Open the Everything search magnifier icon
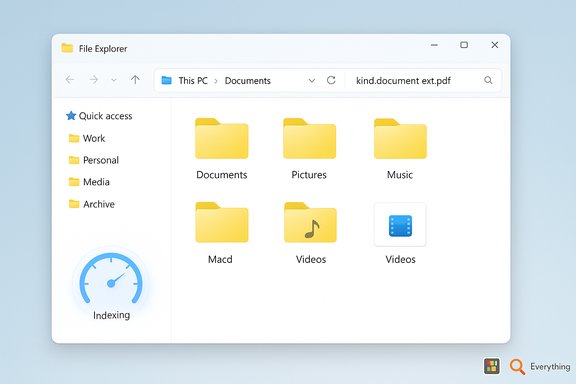The width and height of the screenshot is (576, 384). (x=517, y=366)
